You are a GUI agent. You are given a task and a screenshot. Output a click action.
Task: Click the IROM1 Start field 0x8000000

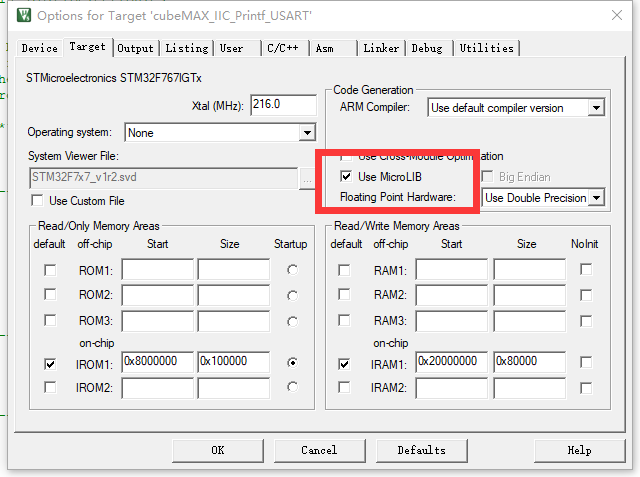pyautogui.click(x=158, y=362)
